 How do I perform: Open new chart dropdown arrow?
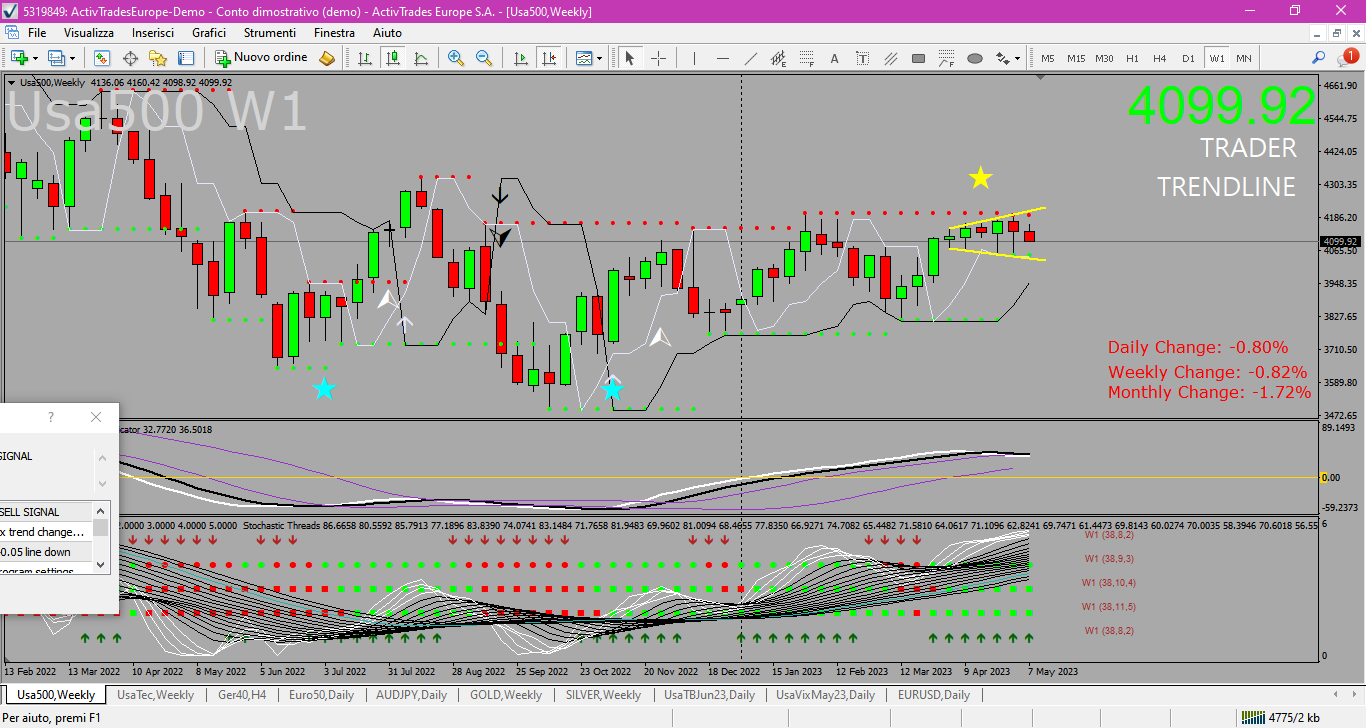[x=35, y=58]
